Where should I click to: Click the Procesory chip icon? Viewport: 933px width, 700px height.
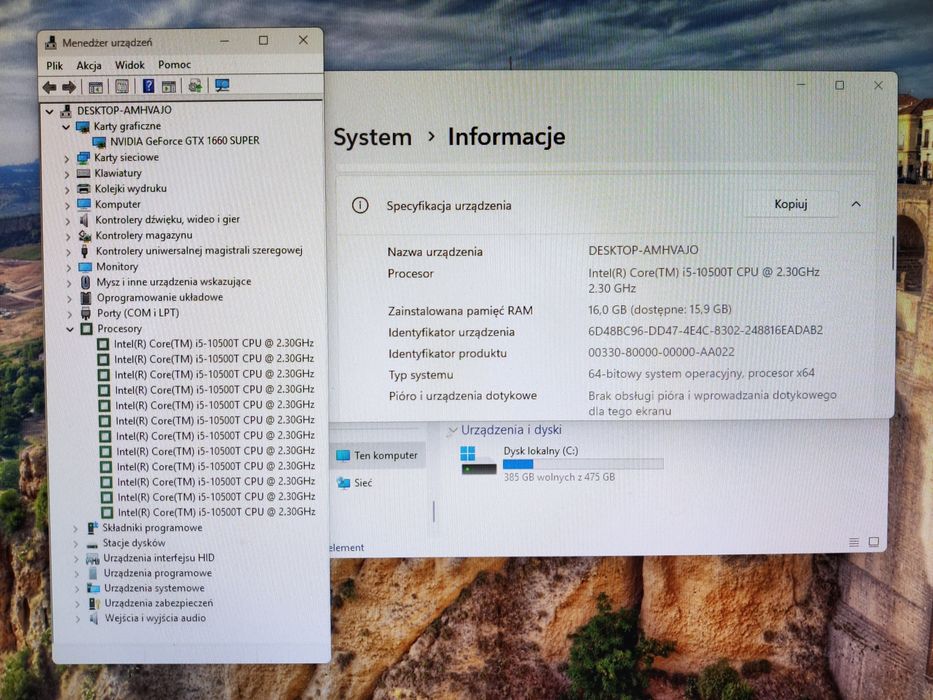pos(86,329)
